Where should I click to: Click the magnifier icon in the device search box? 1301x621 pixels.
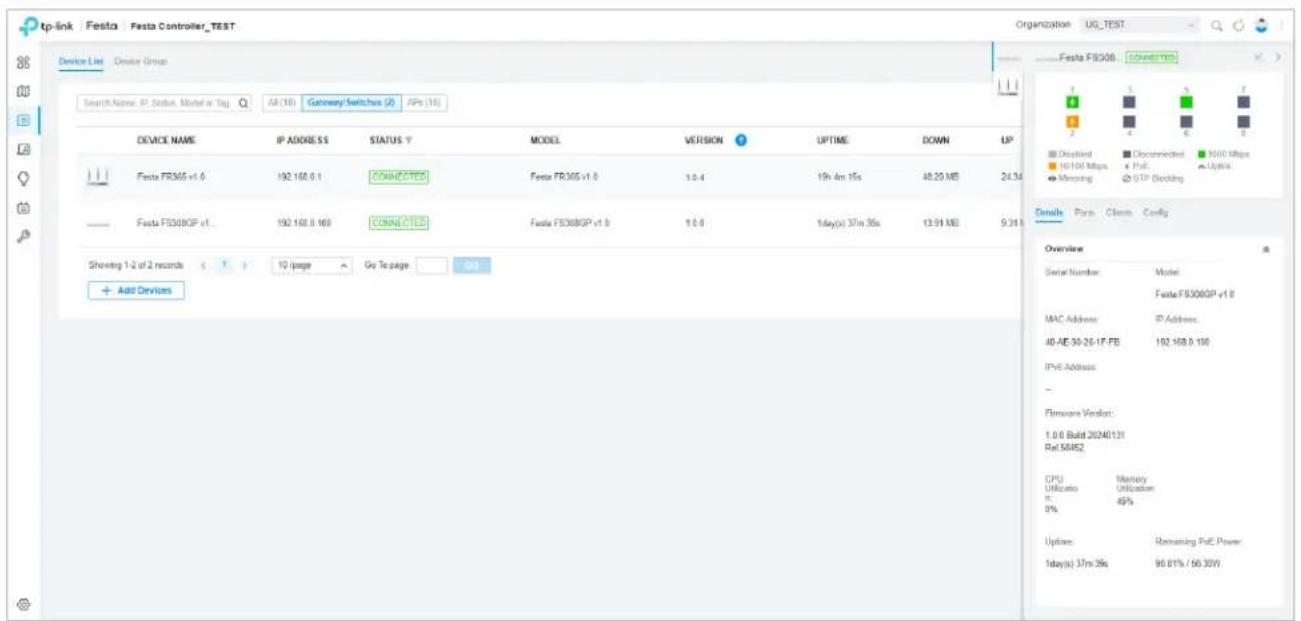(x=245, y=105)
